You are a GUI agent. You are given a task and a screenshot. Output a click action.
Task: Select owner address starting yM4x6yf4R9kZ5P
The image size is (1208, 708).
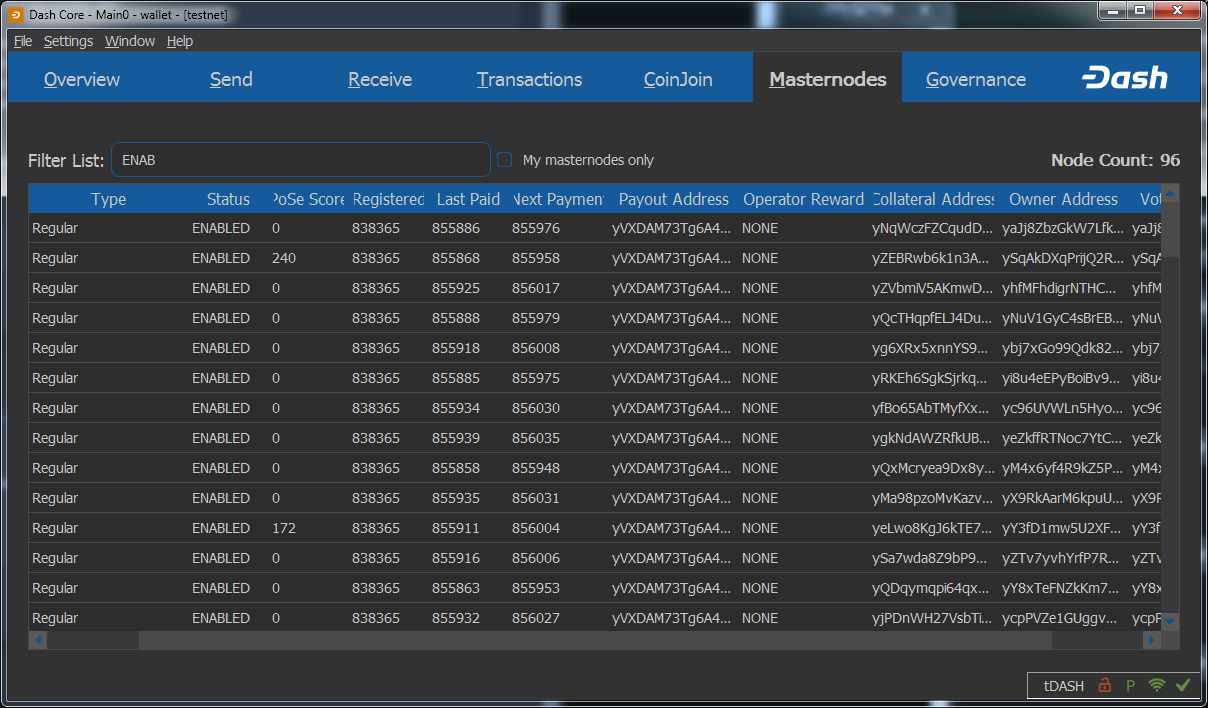click(1063, 468)
